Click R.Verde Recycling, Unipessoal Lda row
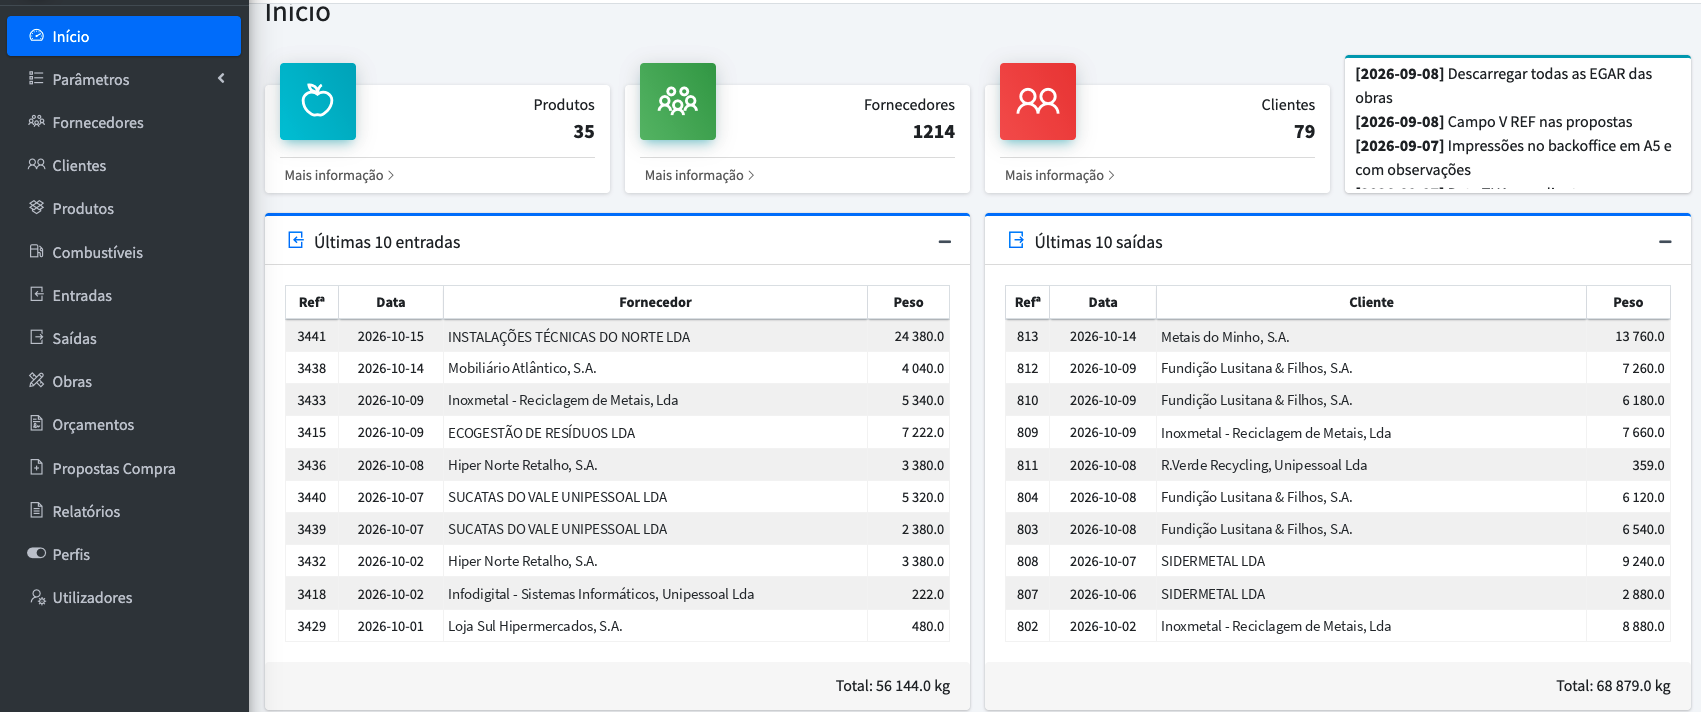The image size is (1701, 712). (x=1338, y=465)
